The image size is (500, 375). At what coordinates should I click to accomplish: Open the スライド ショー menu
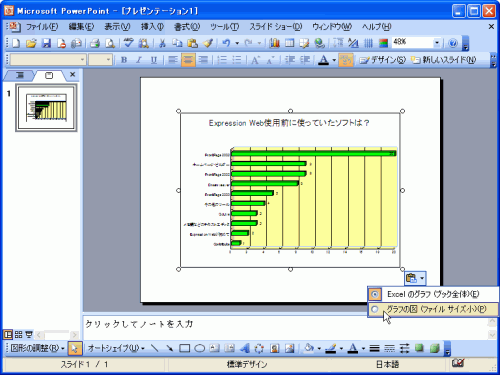click(x=276, y=27)
